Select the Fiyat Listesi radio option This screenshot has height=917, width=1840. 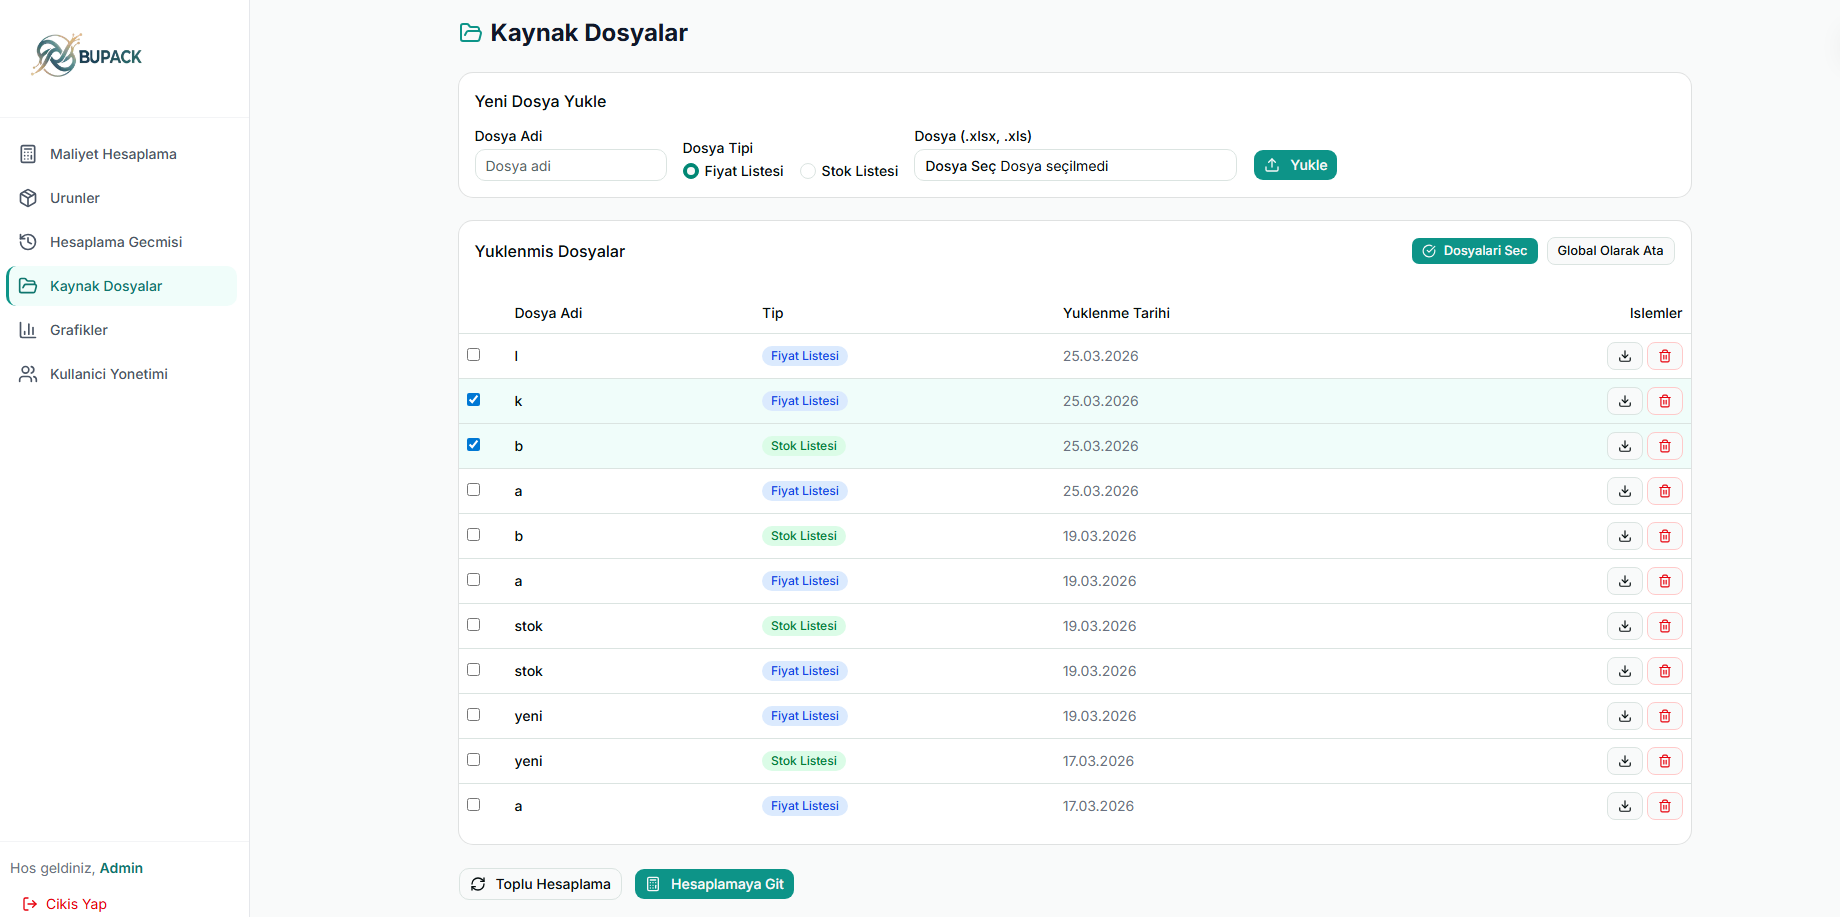[x=691, y=171]
